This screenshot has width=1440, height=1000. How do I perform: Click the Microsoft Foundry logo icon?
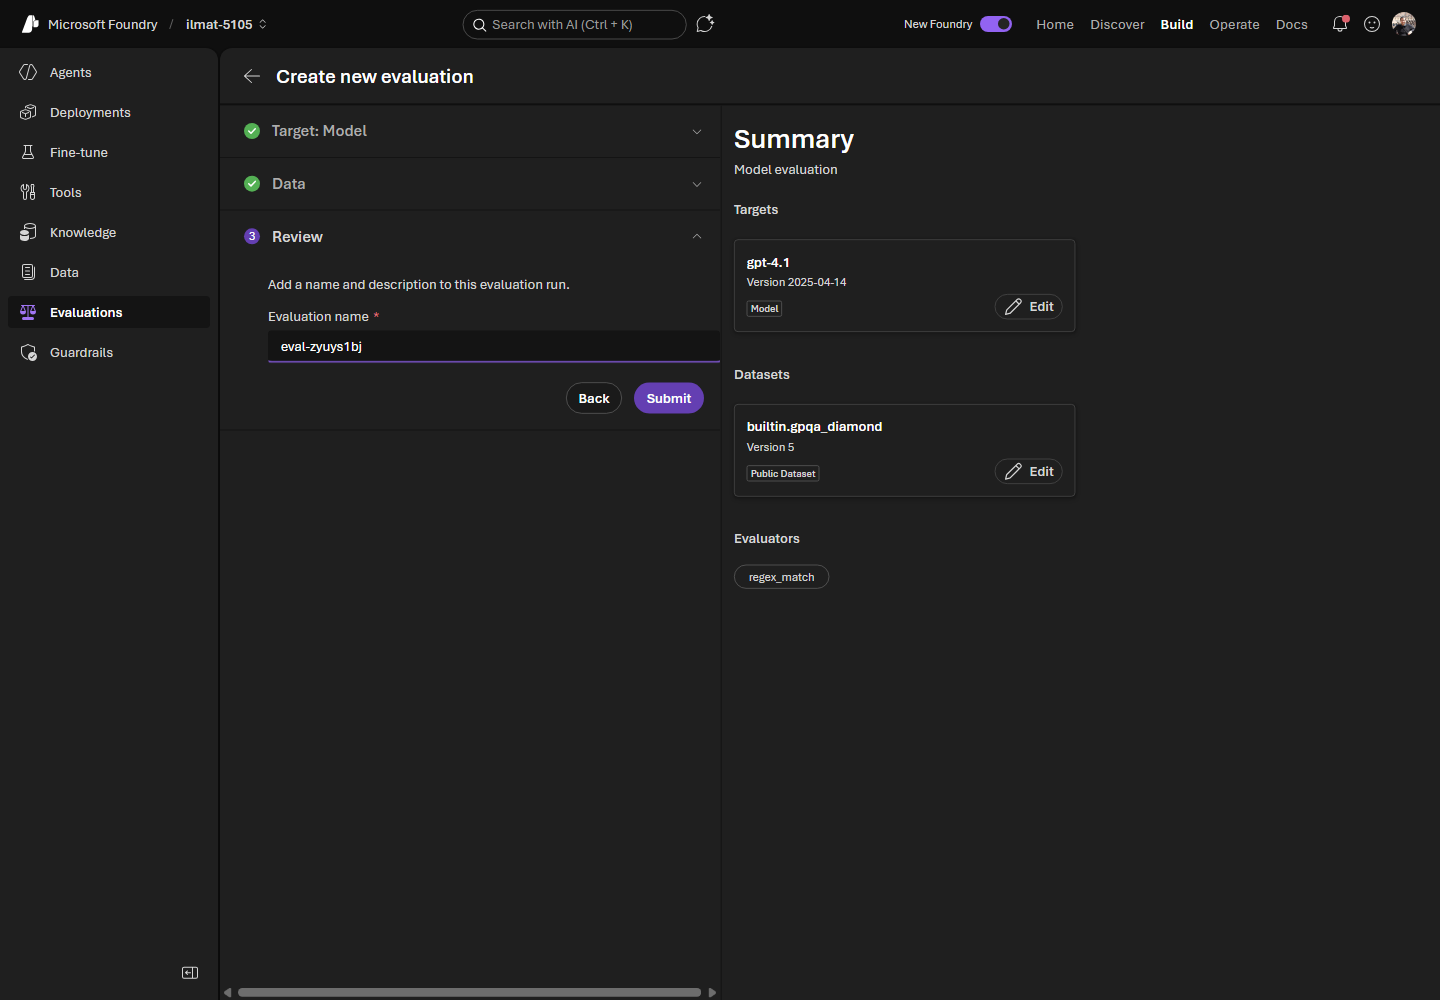click(30, 24)
